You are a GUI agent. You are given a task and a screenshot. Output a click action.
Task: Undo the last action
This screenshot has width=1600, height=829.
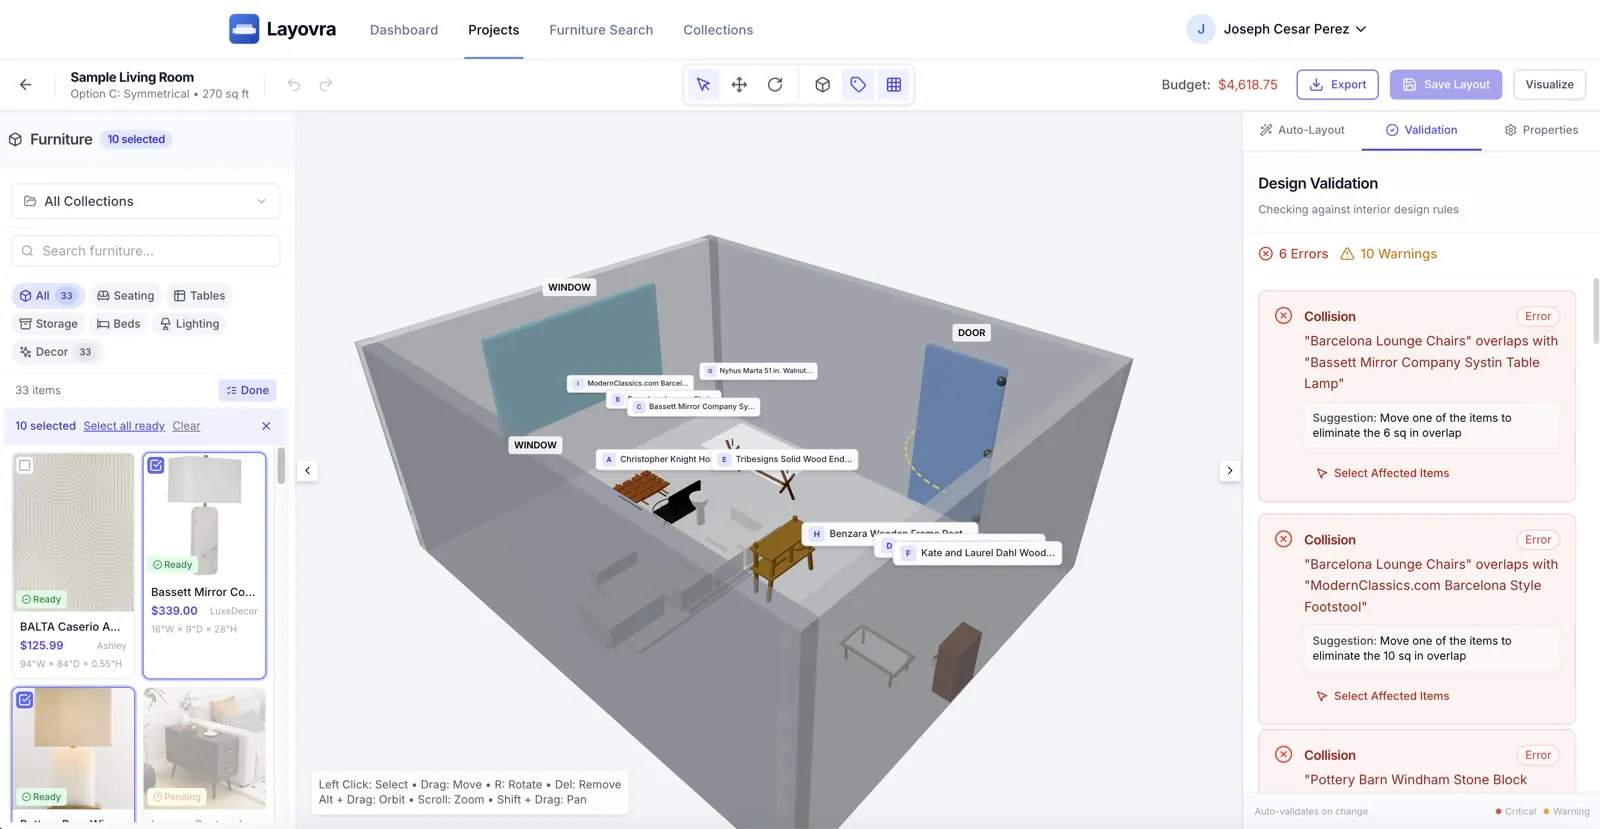[x=294, y=85]
